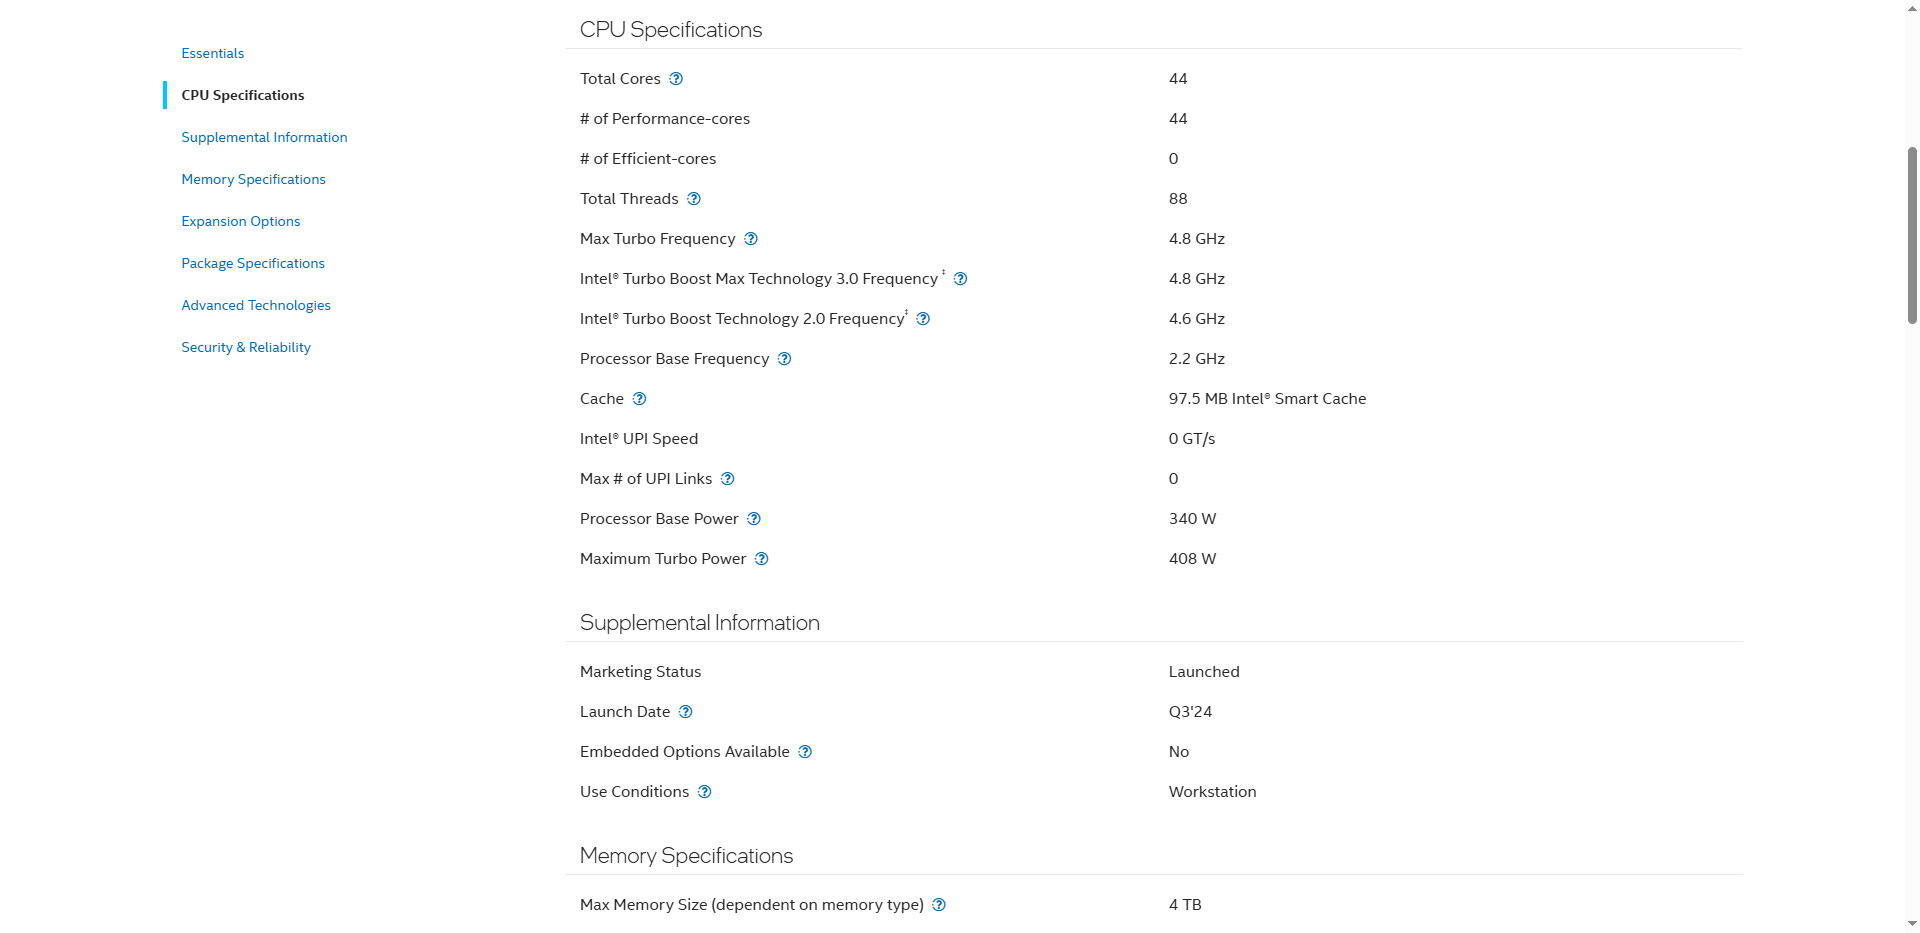Open the help icon next to Total Cores

pos(676,79)
